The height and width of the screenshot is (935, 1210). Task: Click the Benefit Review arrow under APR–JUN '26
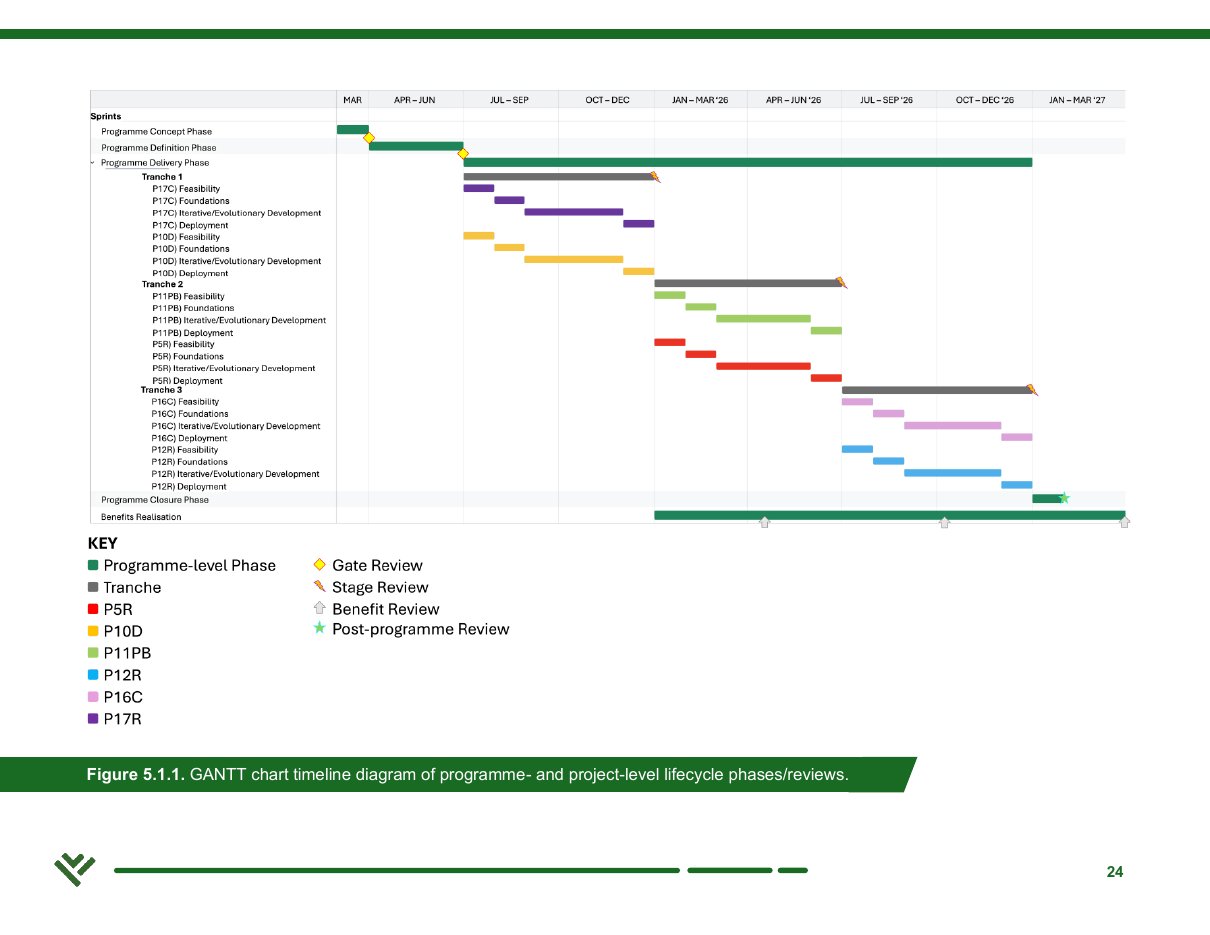765,522
